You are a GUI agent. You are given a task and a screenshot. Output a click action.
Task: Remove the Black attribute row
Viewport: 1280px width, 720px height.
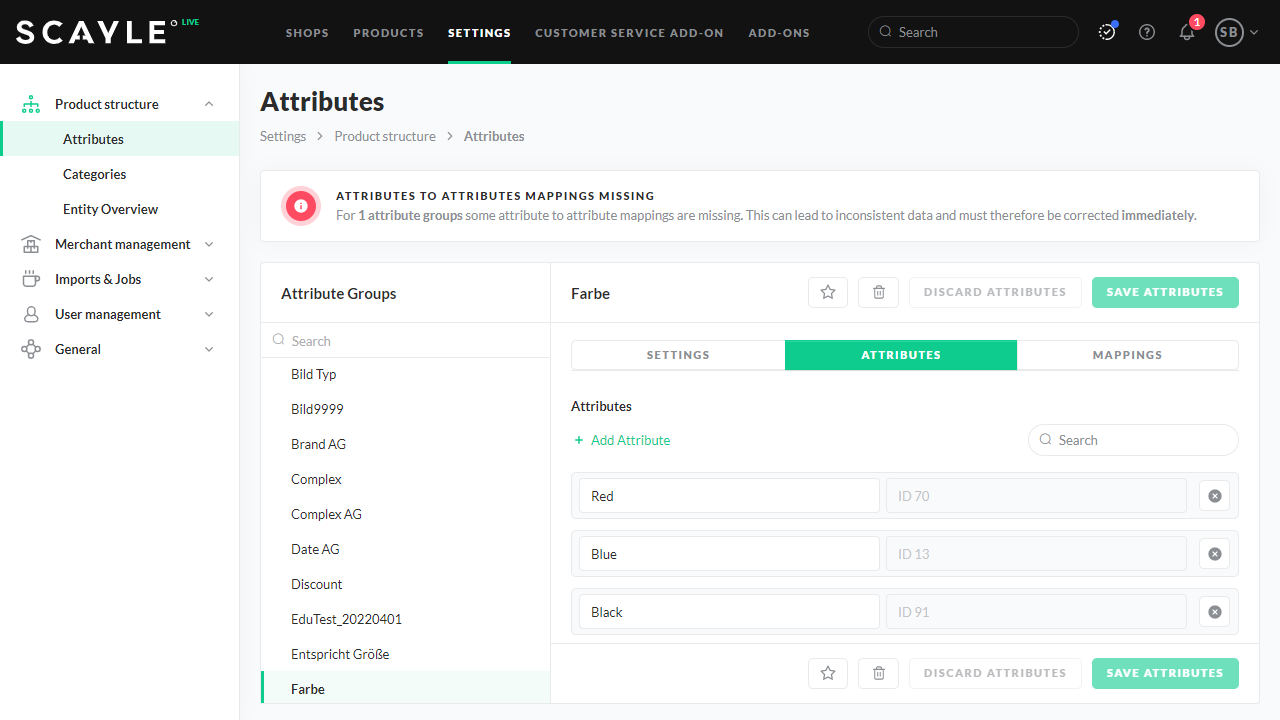click(x=1214, y=612)
